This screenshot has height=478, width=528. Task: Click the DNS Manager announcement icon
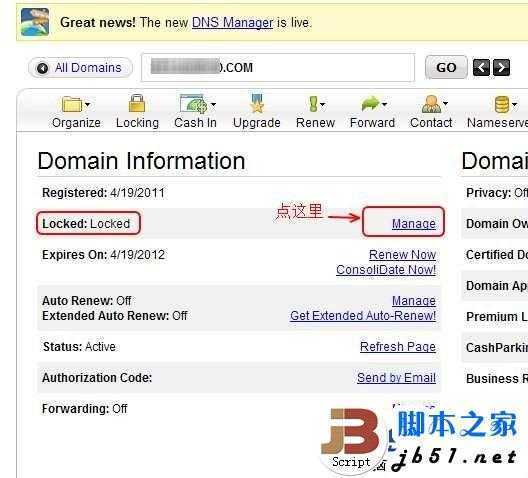(35, 22)
